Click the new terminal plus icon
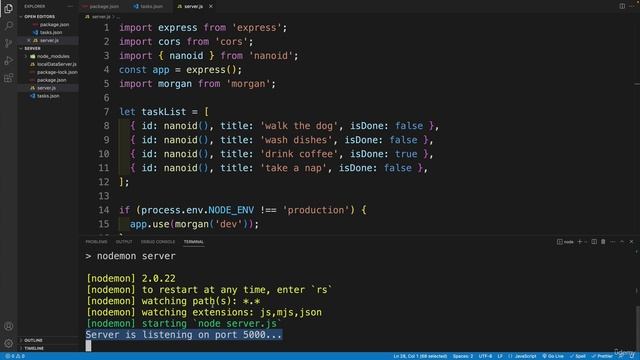The height and width of the screenshot is (360, 640). click(x=580, y=242)
